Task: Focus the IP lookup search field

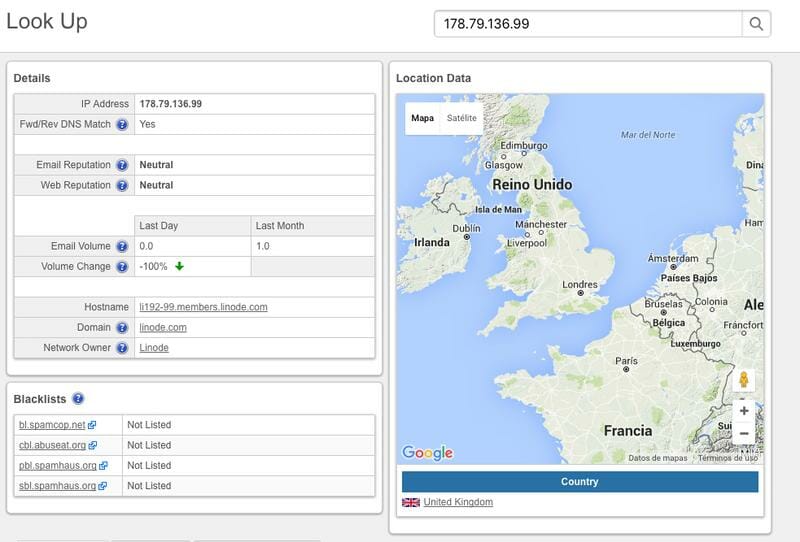Action: [x=588, y=24]
